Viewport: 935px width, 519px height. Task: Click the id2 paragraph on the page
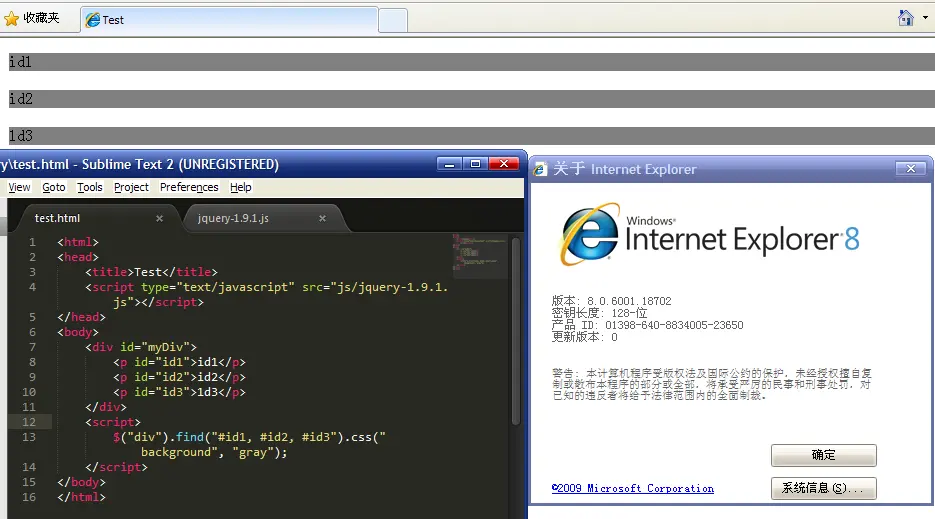[472, 99]
